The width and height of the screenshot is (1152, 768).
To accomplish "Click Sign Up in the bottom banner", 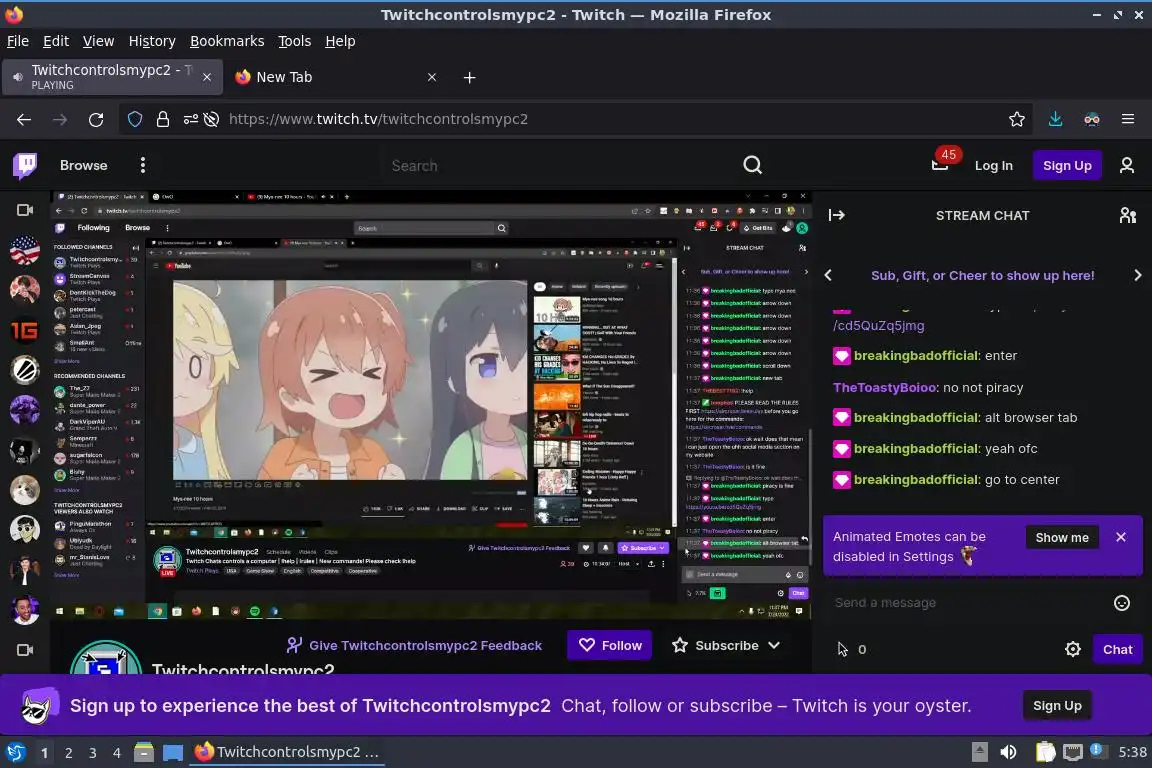I will click(x=1057, y=706).
